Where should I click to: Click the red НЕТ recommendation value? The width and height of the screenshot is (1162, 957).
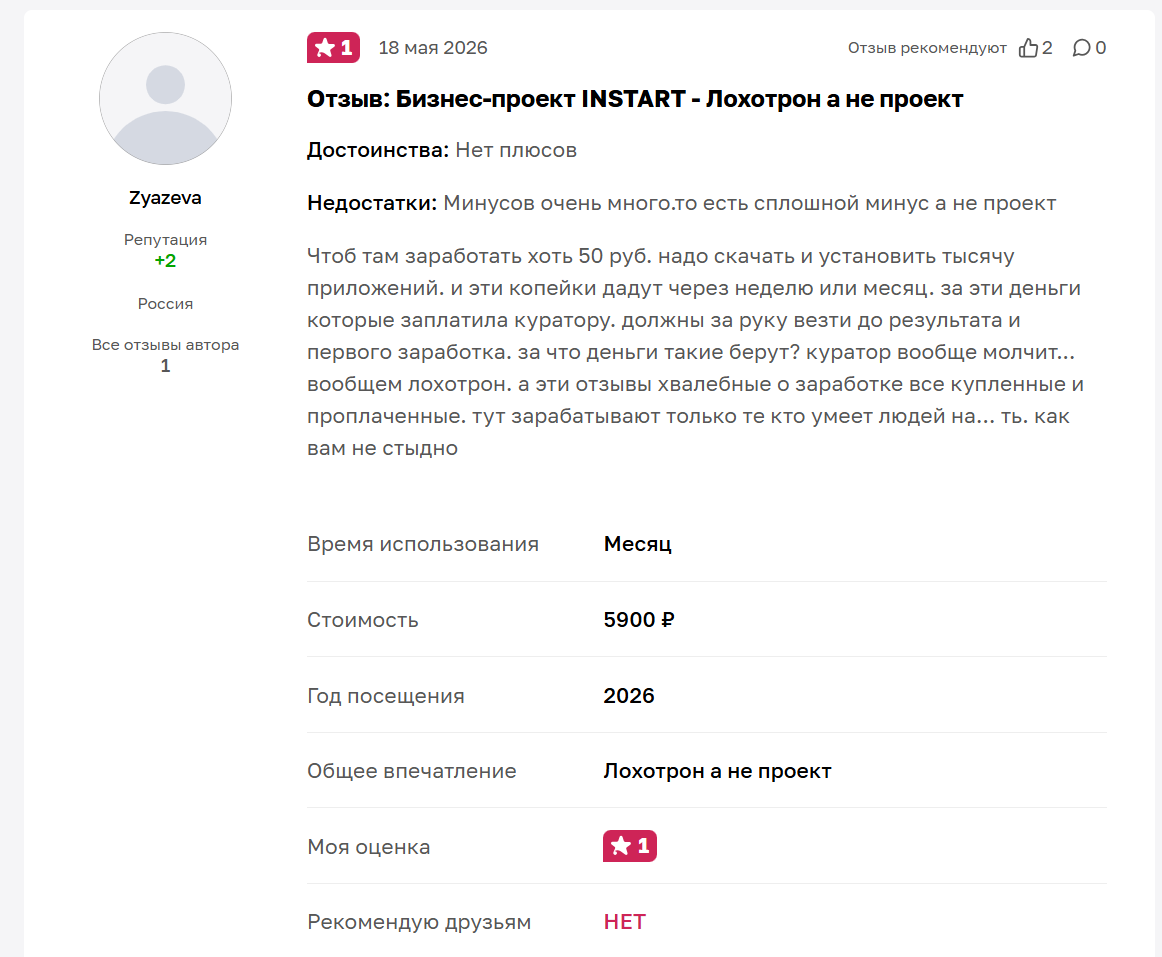coord(625,921)
